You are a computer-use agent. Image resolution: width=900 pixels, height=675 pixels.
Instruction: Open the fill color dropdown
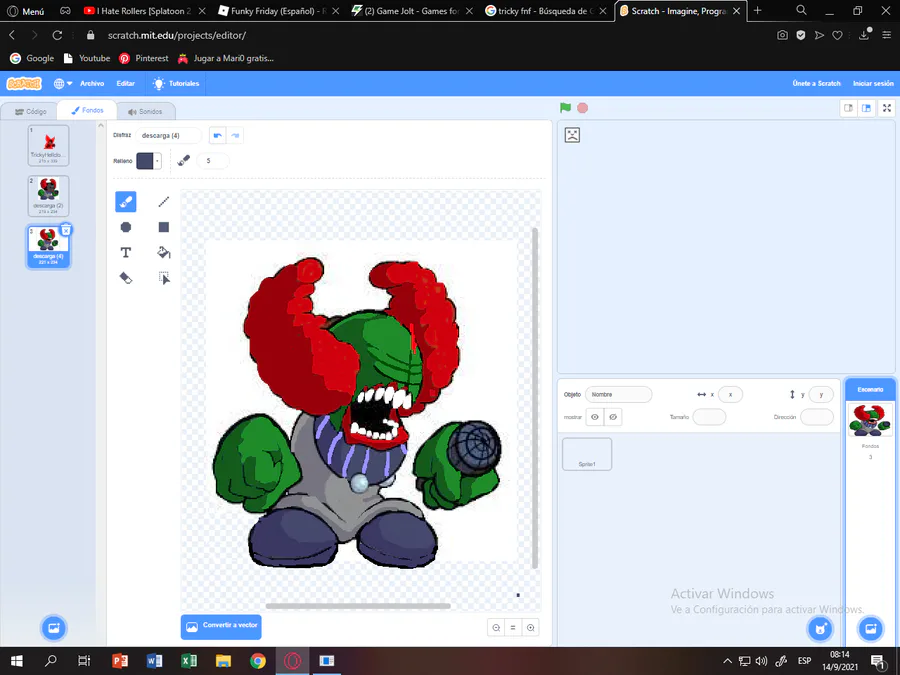tap(149, 161)
